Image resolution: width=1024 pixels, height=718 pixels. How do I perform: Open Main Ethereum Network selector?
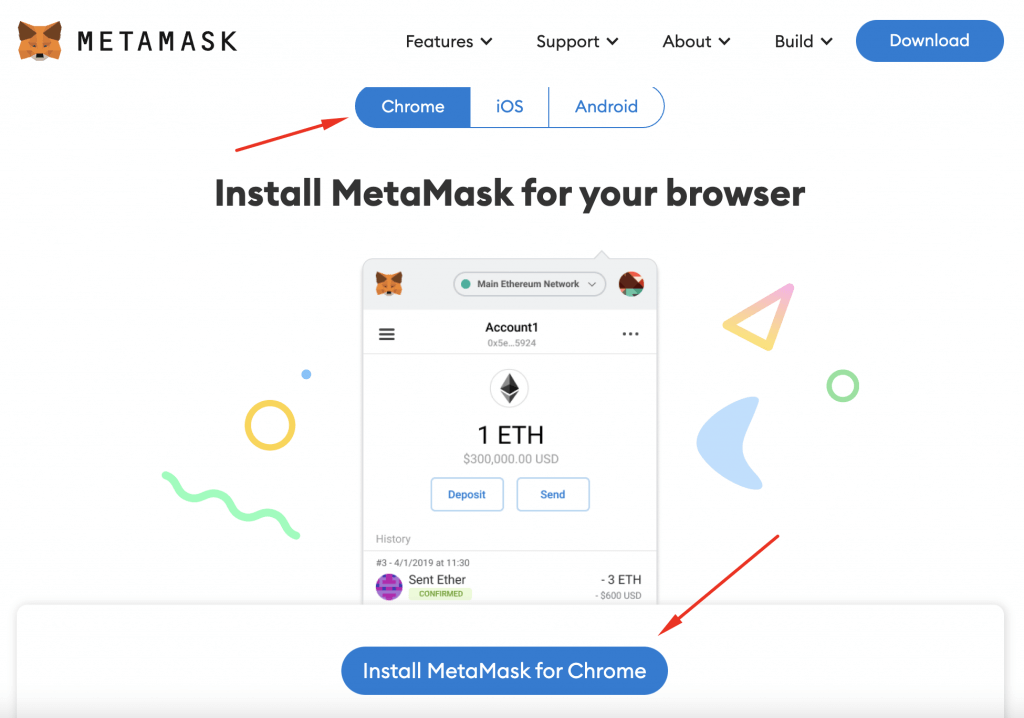click(530, 284)
